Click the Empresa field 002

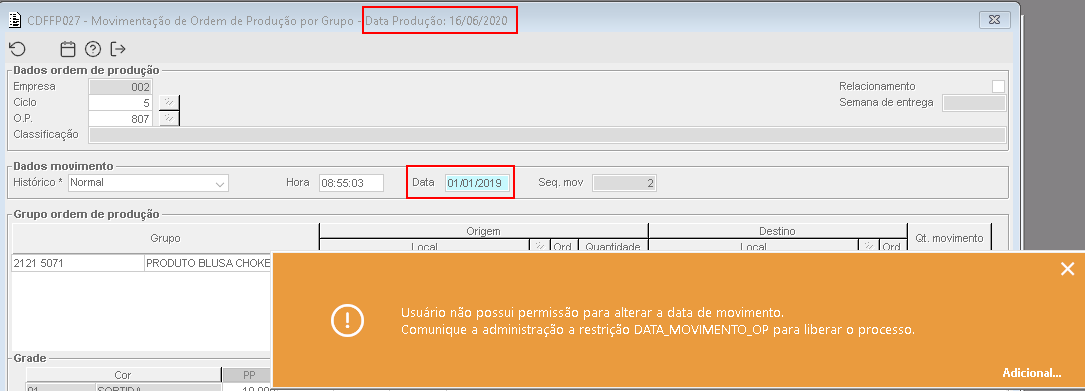click(x=120, y=87)
